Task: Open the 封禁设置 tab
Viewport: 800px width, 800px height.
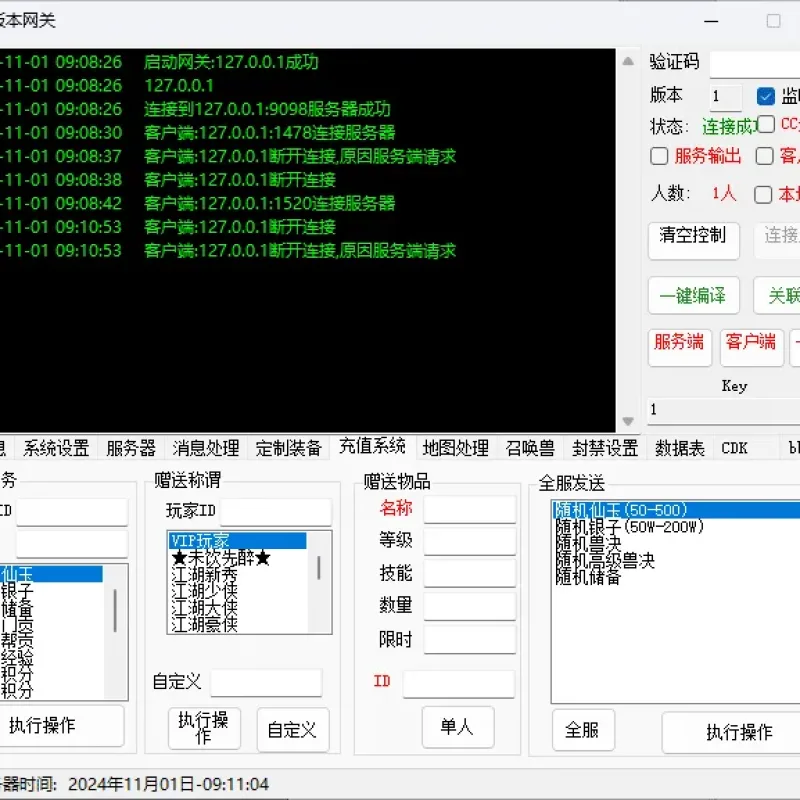Action: click(x=605, y=448)
